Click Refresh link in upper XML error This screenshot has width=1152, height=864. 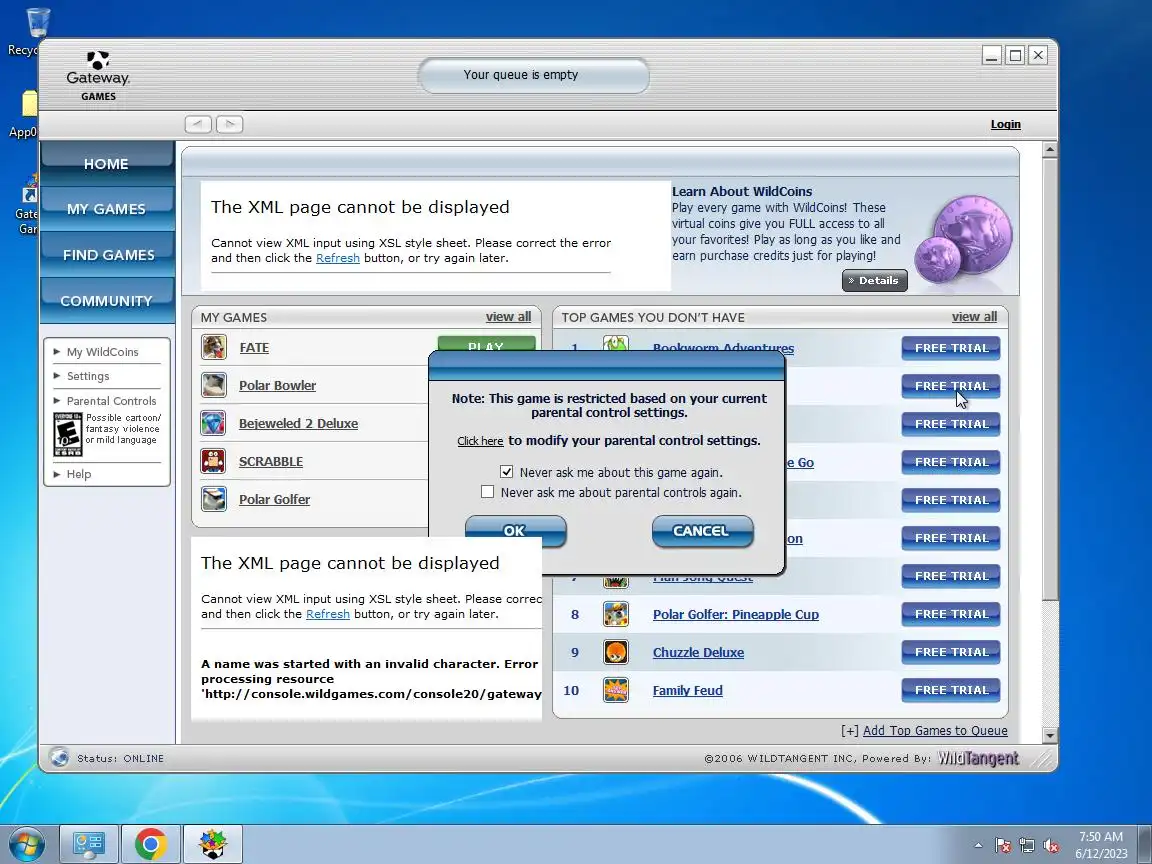pyautogui.click(x=337, y=258)
